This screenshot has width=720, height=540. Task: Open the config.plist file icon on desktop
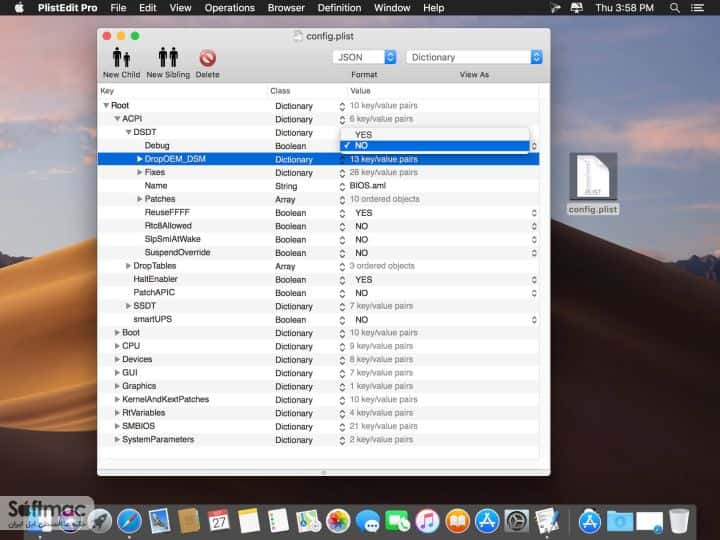coord(593,177)
